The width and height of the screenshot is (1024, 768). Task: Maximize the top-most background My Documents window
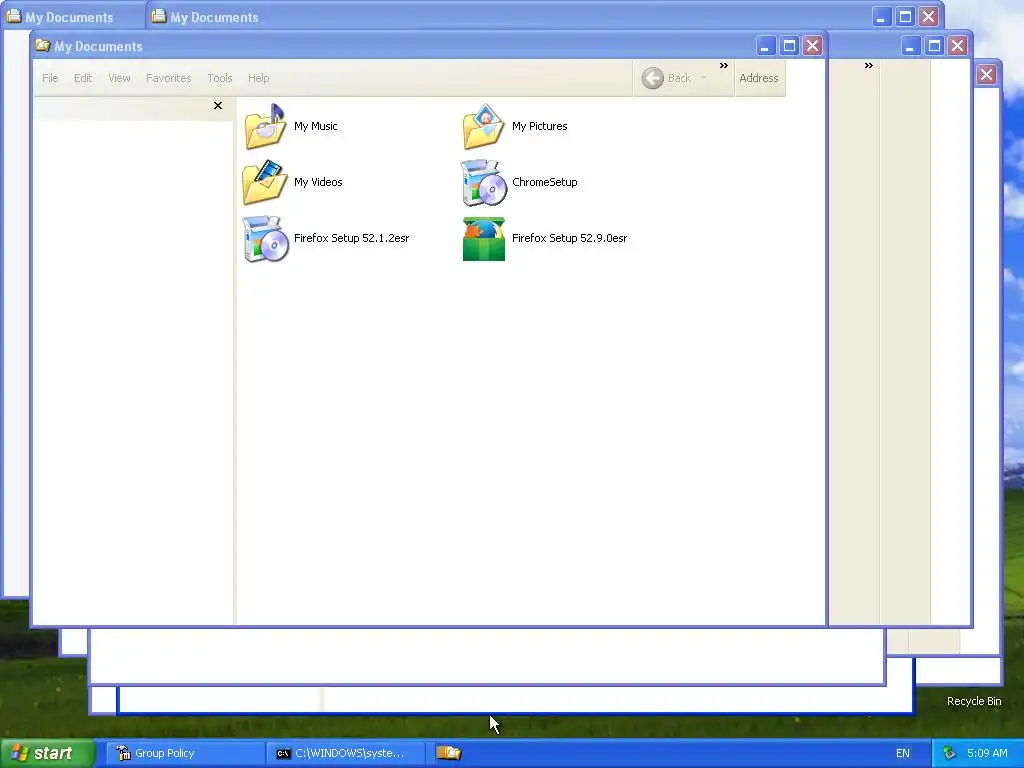(906, 17)
